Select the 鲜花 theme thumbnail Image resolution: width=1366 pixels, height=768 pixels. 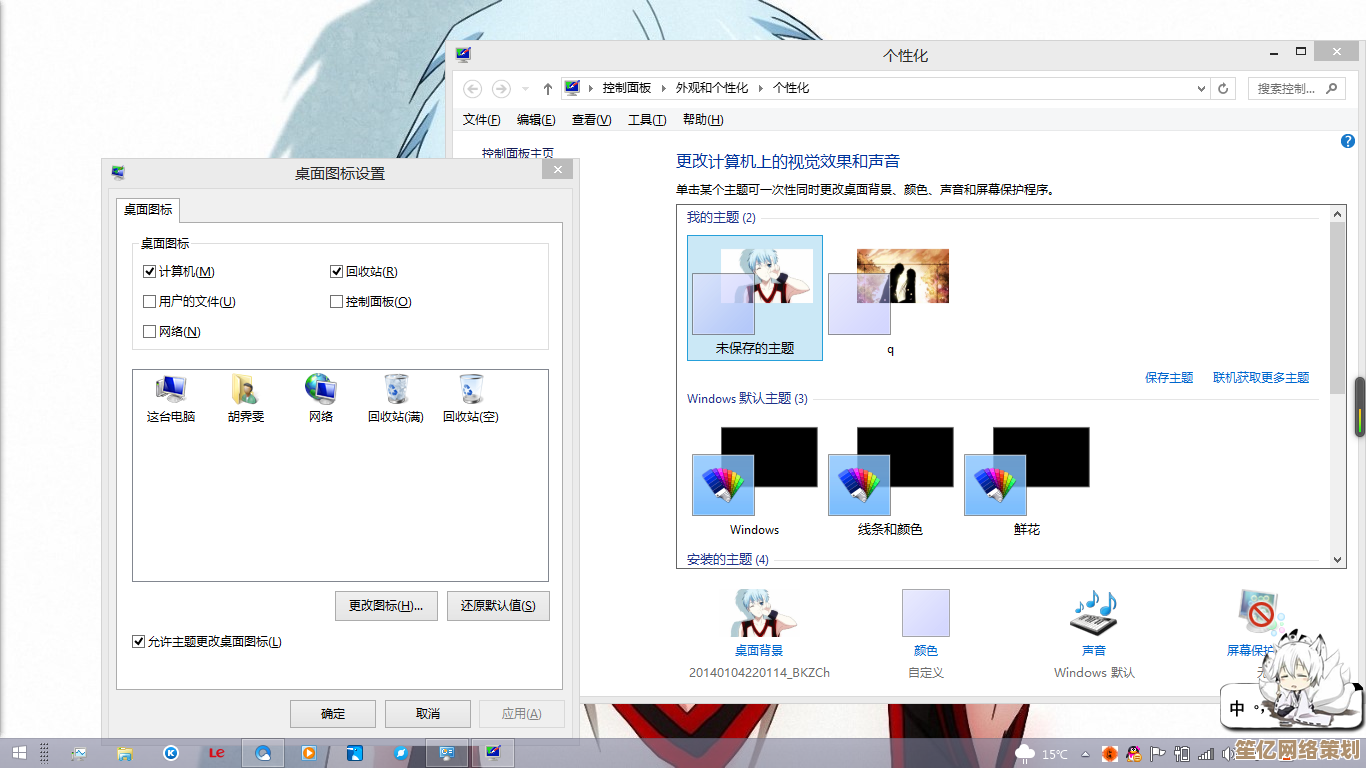coord(1027,473)
